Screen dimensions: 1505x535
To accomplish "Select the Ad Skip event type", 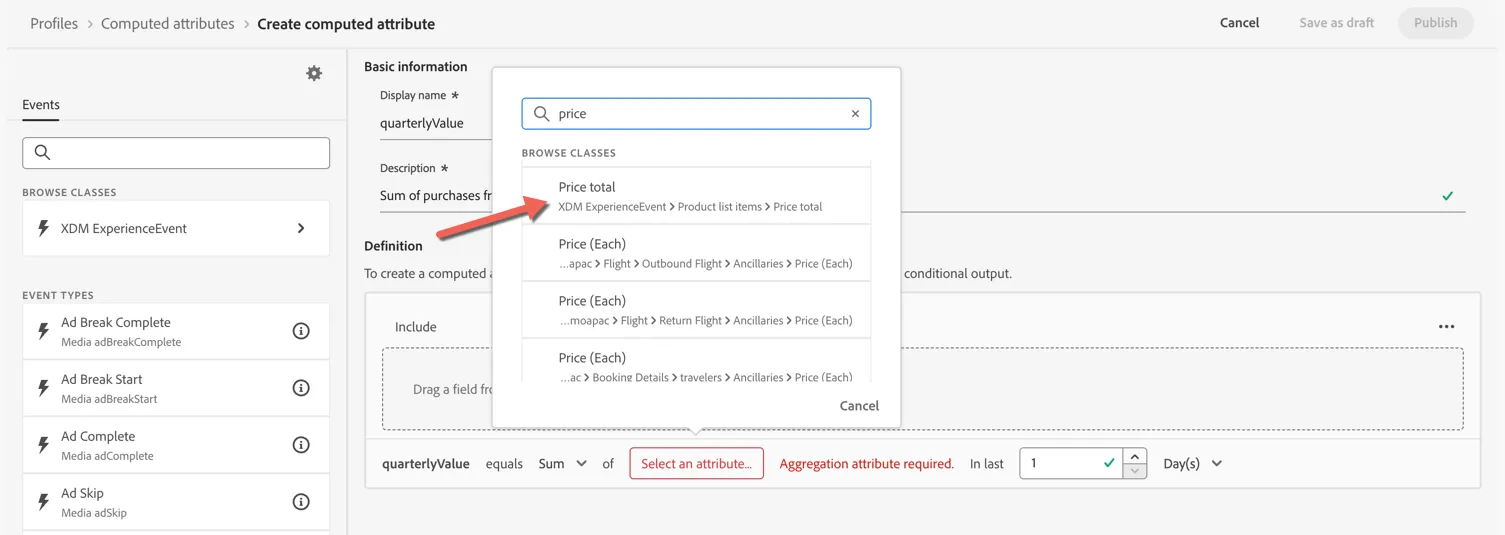I will (176, 502).
